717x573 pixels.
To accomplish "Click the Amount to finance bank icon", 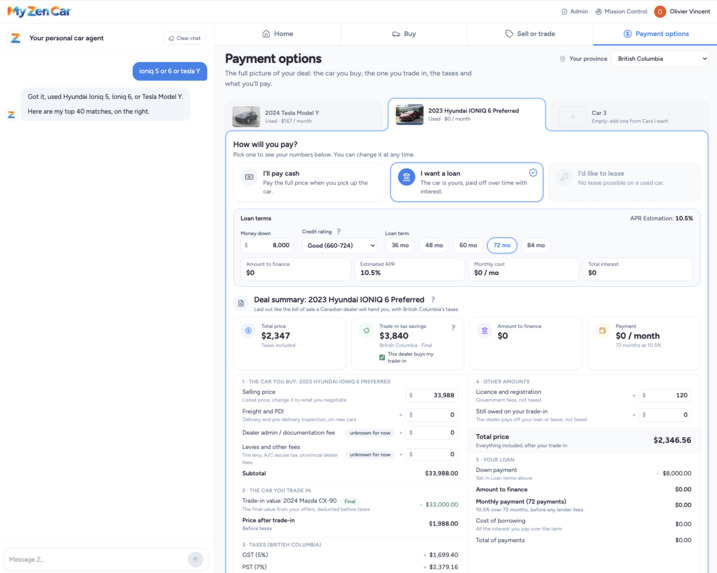I will coord(484,330).
